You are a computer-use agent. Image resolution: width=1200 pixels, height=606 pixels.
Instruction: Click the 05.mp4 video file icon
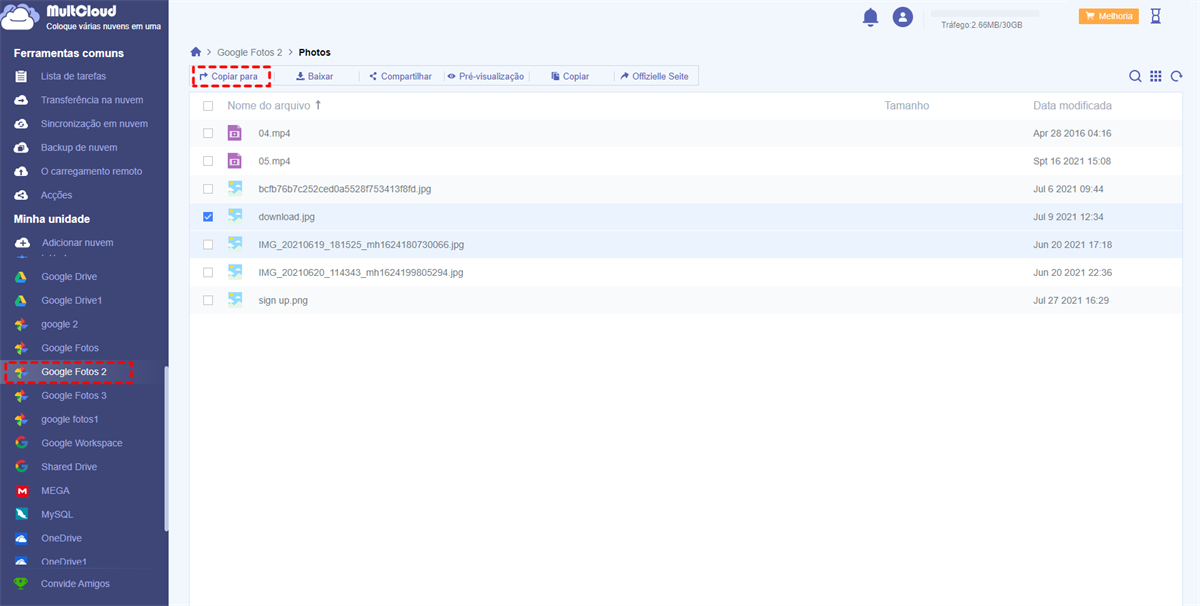pyautogui.click(x=235, y=161)
